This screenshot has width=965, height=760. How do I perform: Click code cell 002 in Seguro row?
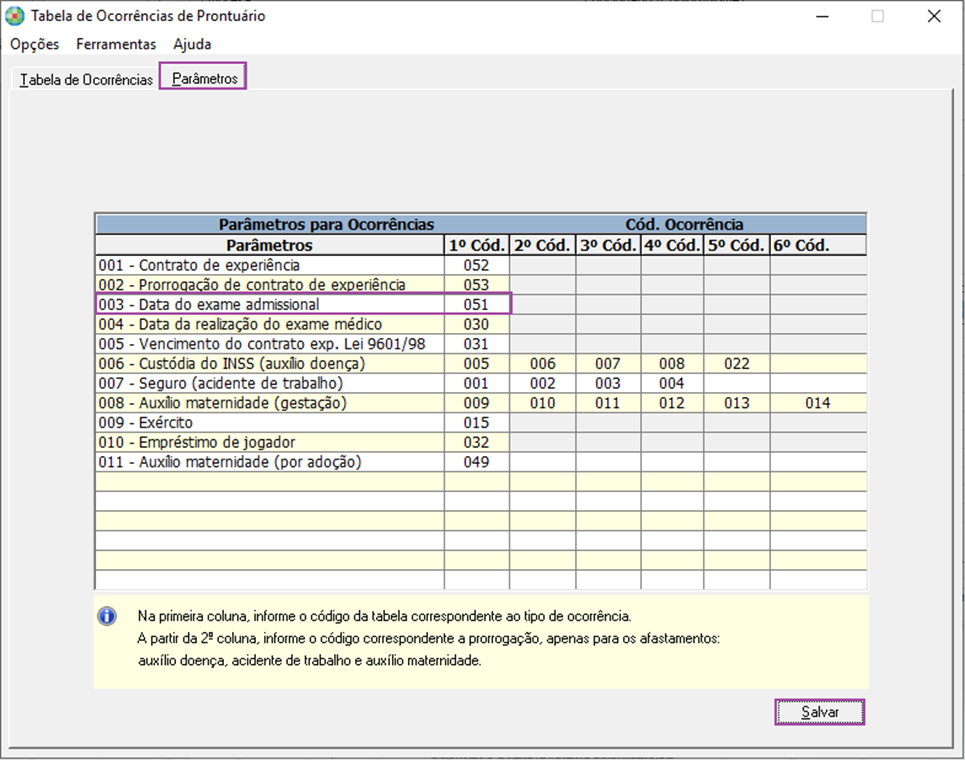click(x=543, y=383)
